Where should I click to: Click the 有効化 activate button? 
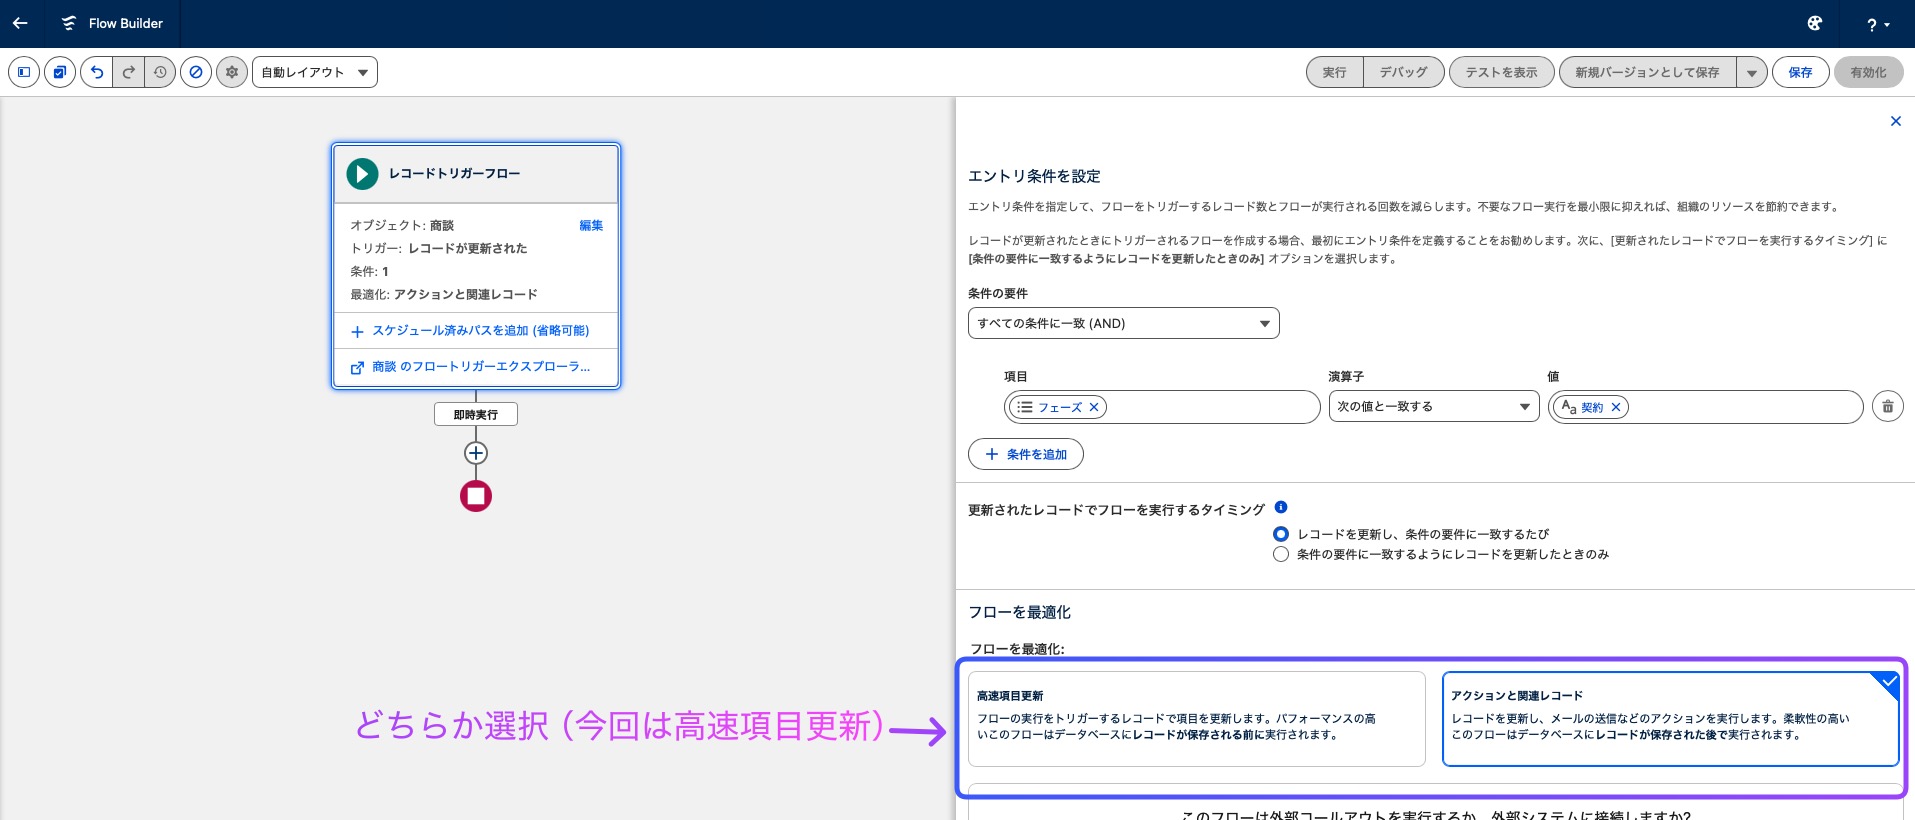tap(1868, 72)
